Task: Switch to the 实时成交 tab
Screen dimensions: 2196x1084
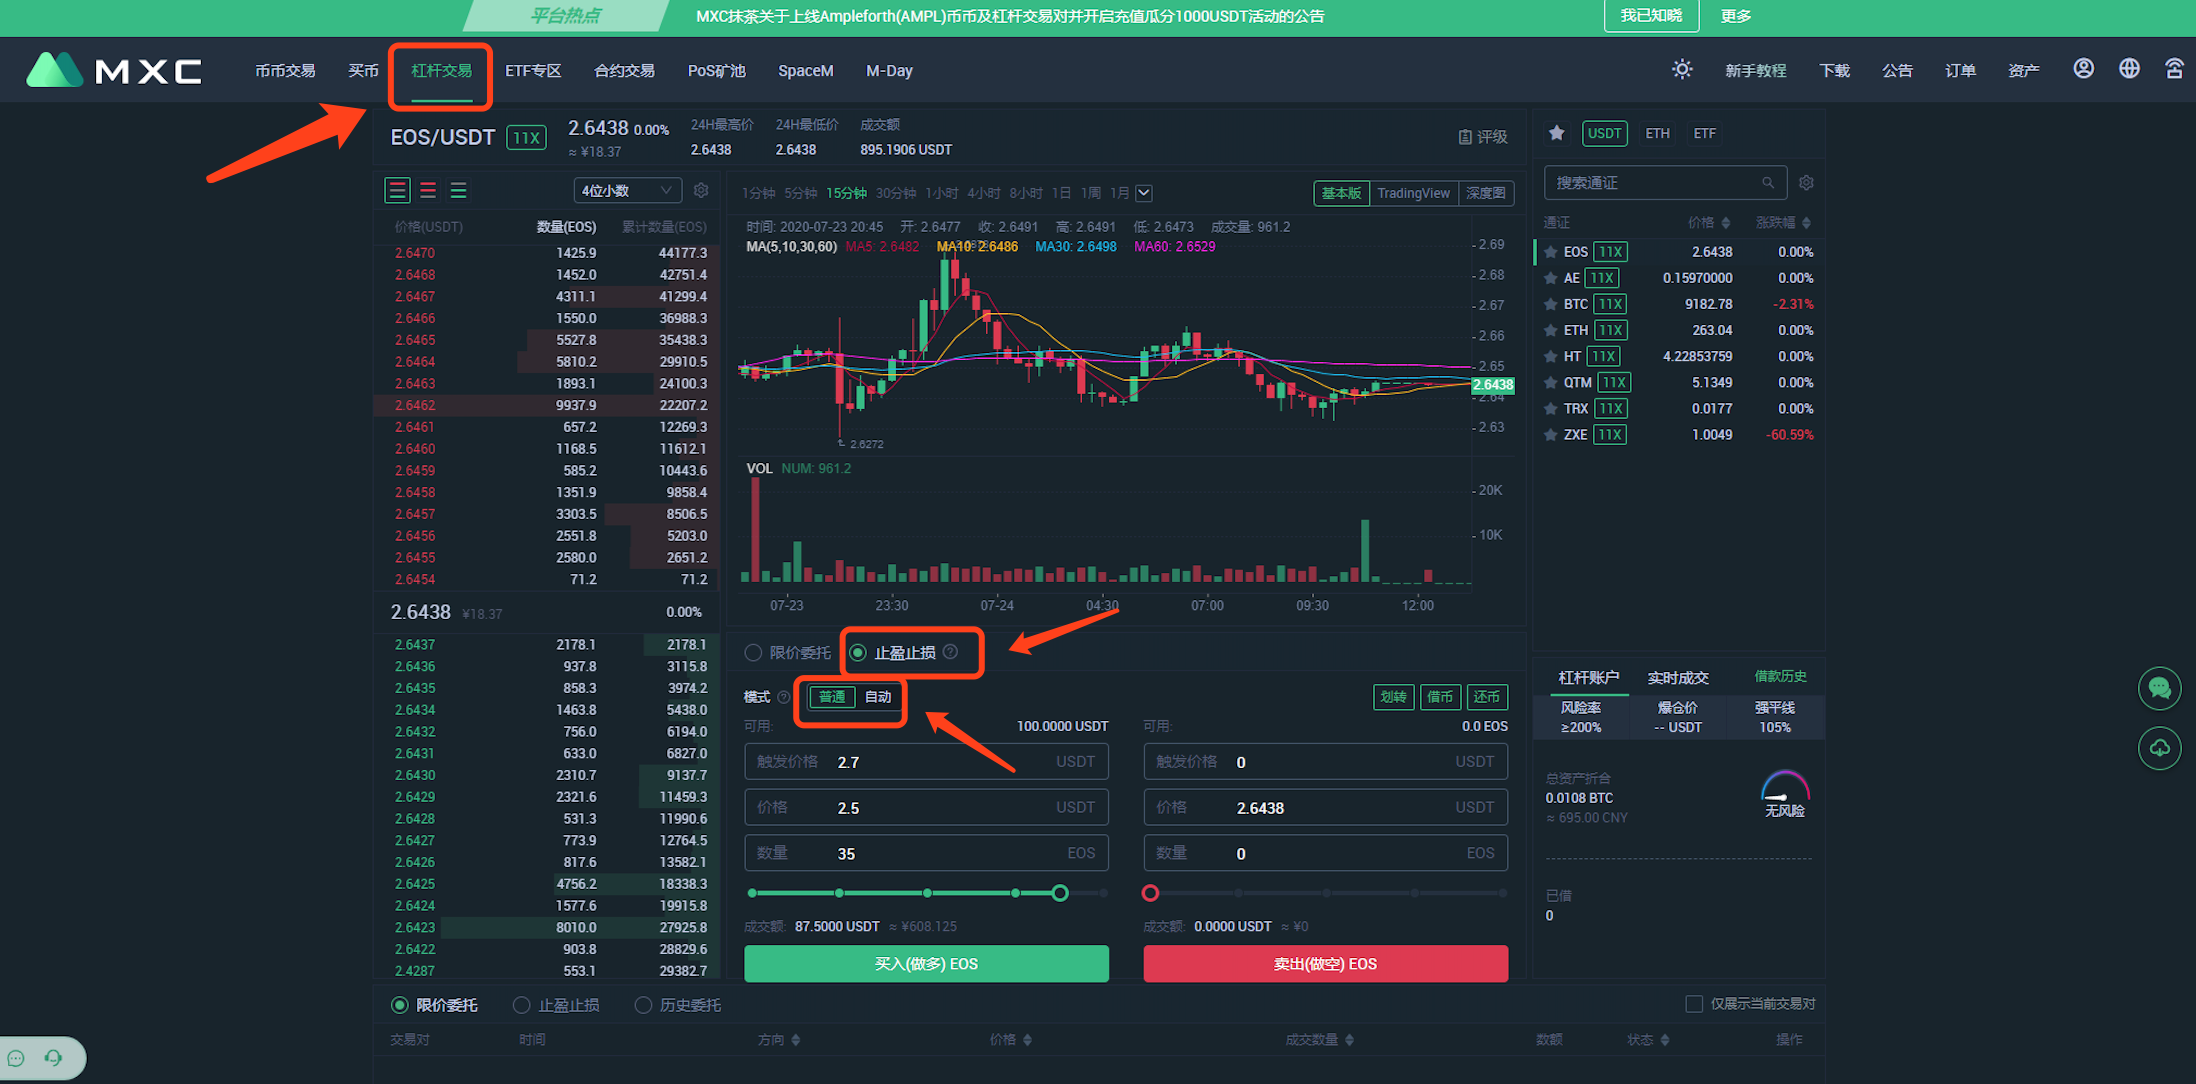Action: click(x=1677, y=678)
